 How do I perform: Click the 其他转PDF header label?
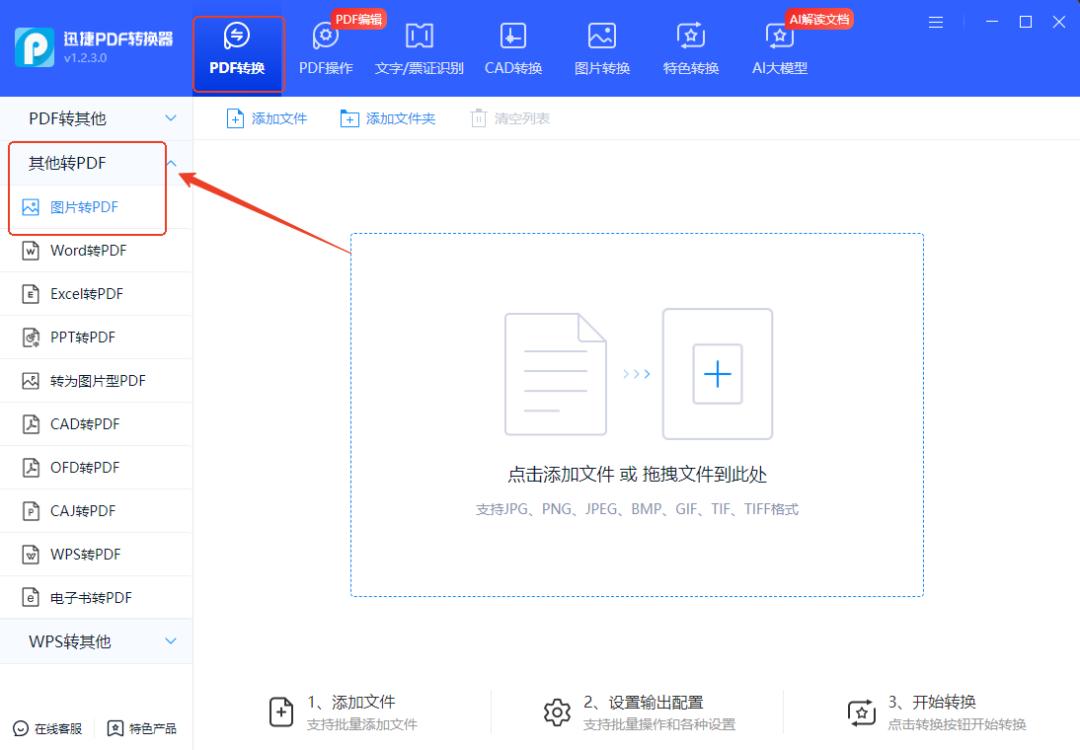[x=68, y=163]
